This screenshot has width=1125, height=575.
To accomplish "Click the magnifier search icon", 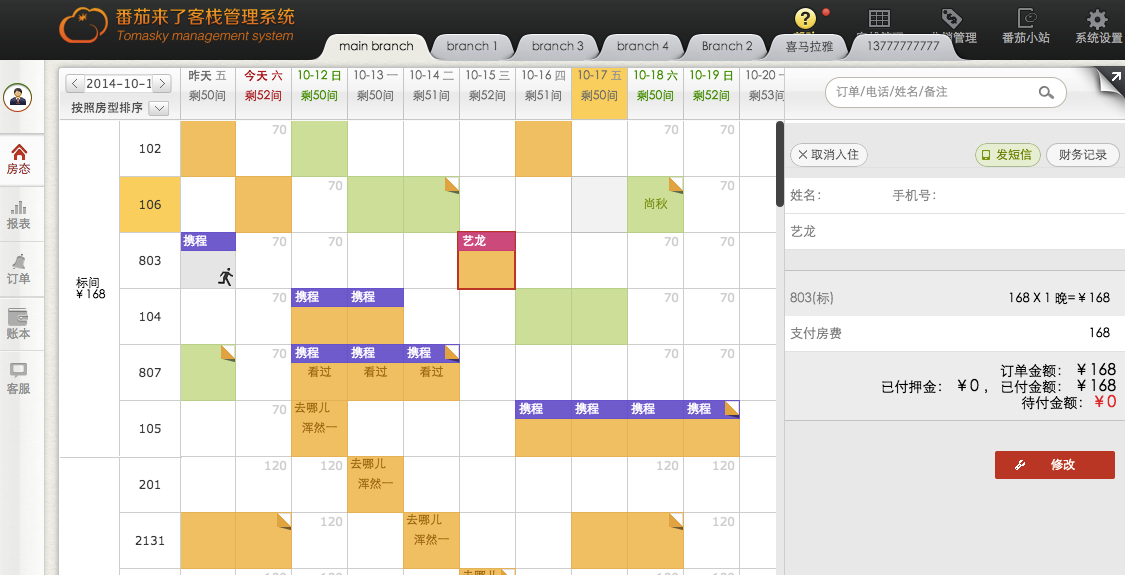I will pyautogui.click(x=1046, y=93).
